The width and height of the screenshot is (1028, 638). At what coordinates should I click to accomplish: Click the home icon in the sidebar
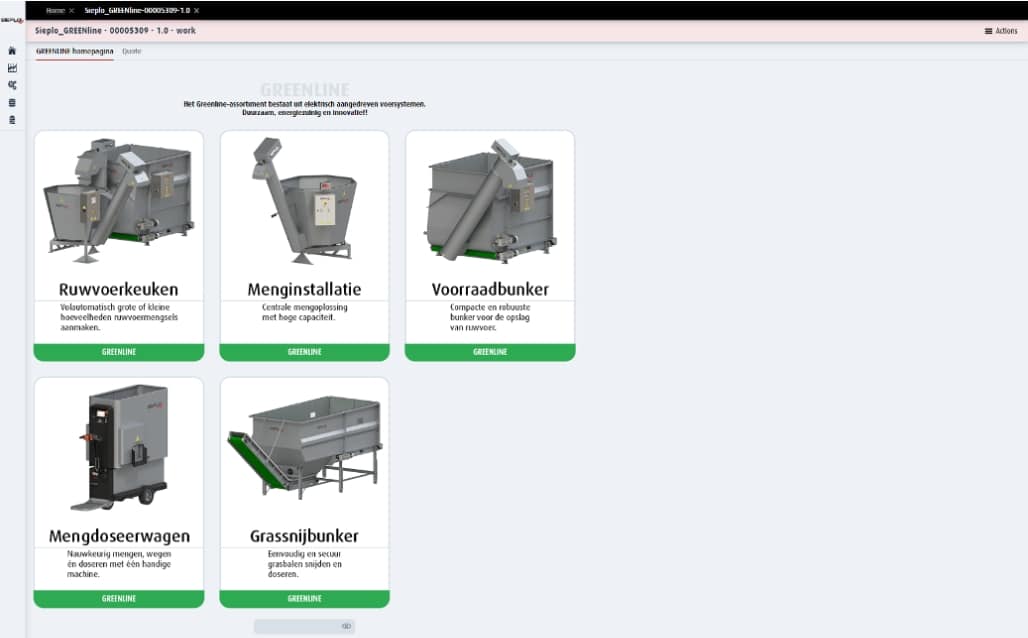12,51
